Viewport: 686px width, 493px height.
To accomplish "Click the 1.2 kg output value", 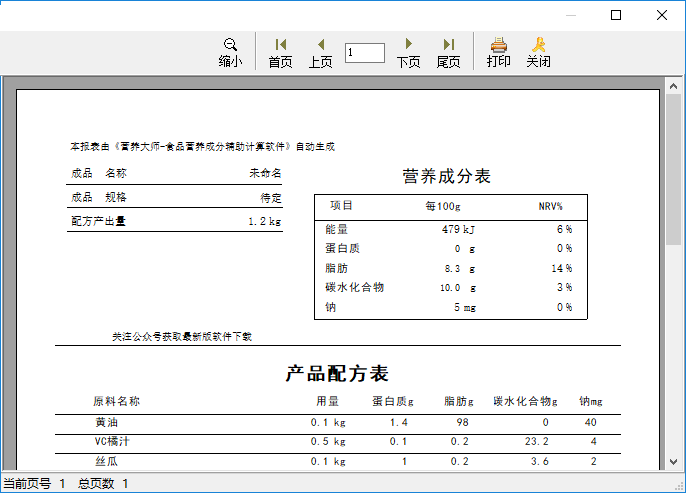I will tap(265, 221).
